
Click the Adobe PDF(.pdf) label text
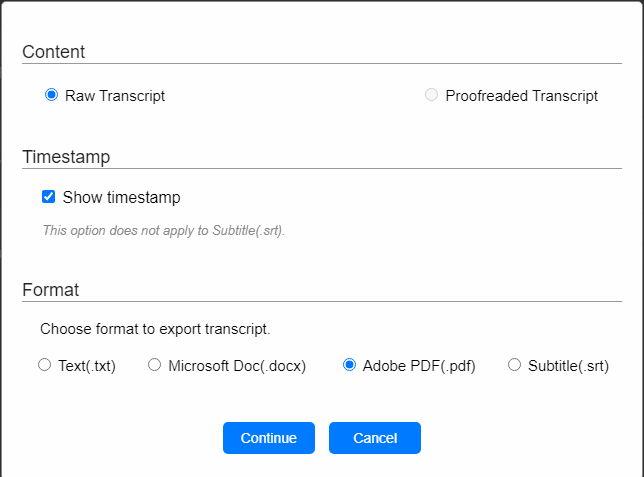419,366
